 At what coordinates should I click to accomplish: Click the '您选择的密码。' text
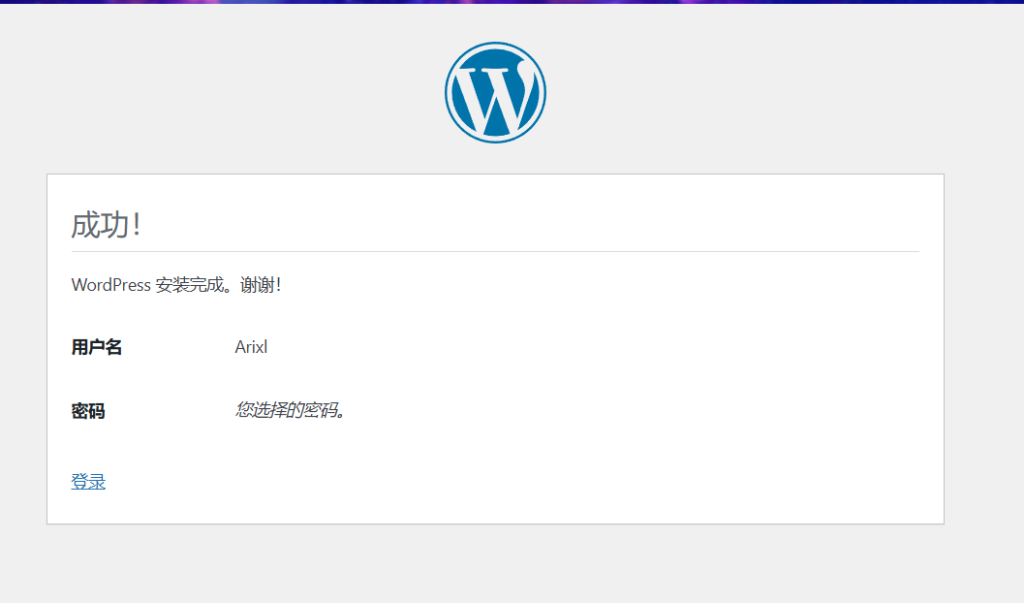tap(290, 410)
